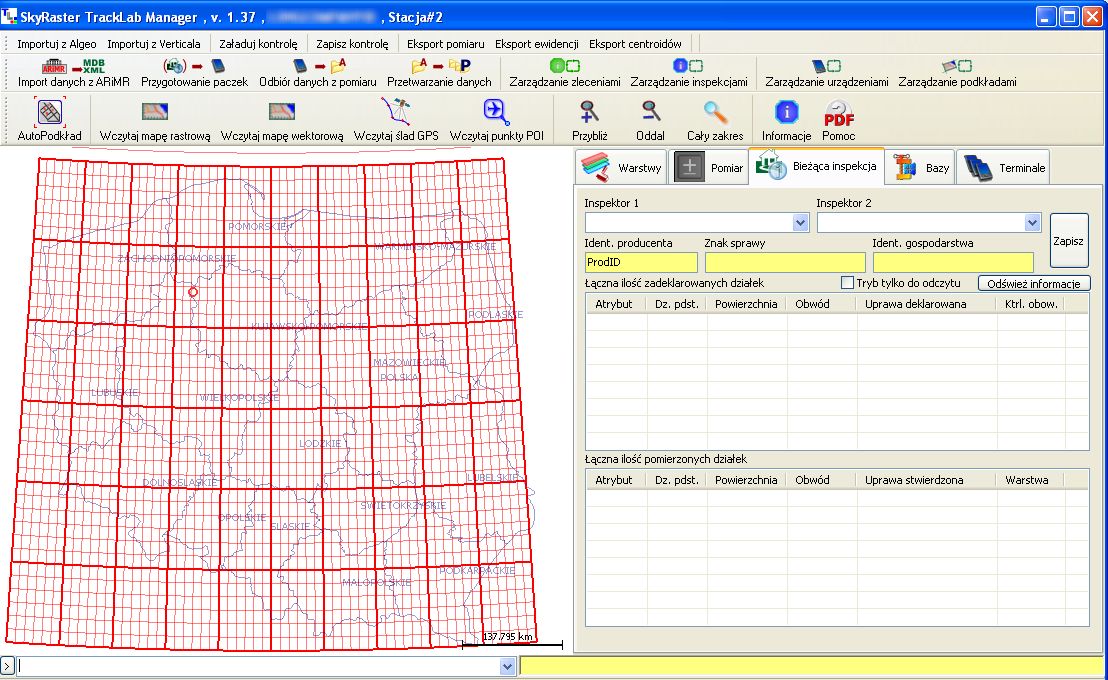The image size is (1108, 680).
Task: Click Wczytaj punkty POI icon
Action: coord(496,111)
